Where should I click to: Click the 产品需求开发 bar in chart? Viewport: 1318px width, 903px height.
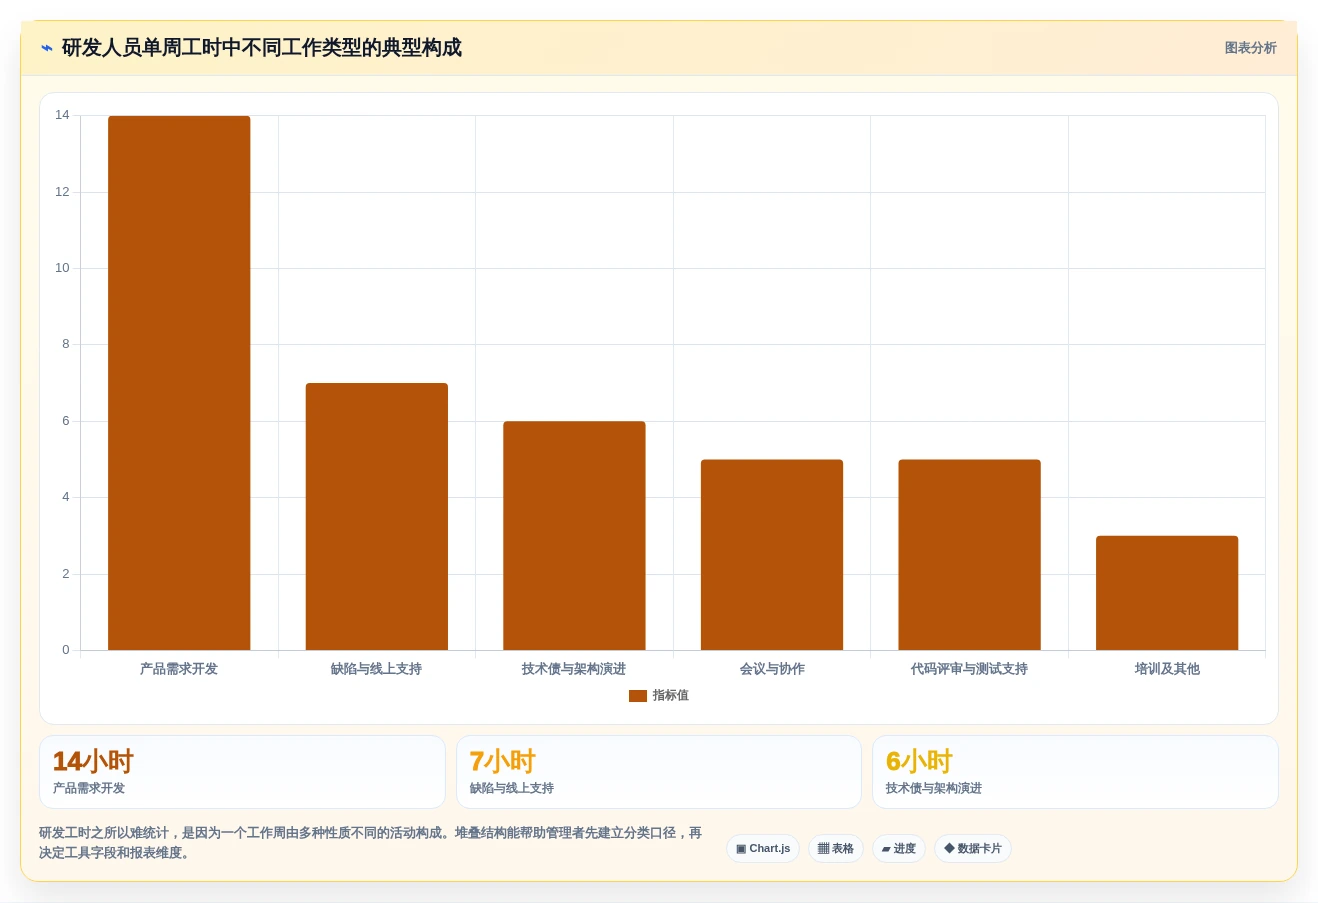[x=179, y=383]
